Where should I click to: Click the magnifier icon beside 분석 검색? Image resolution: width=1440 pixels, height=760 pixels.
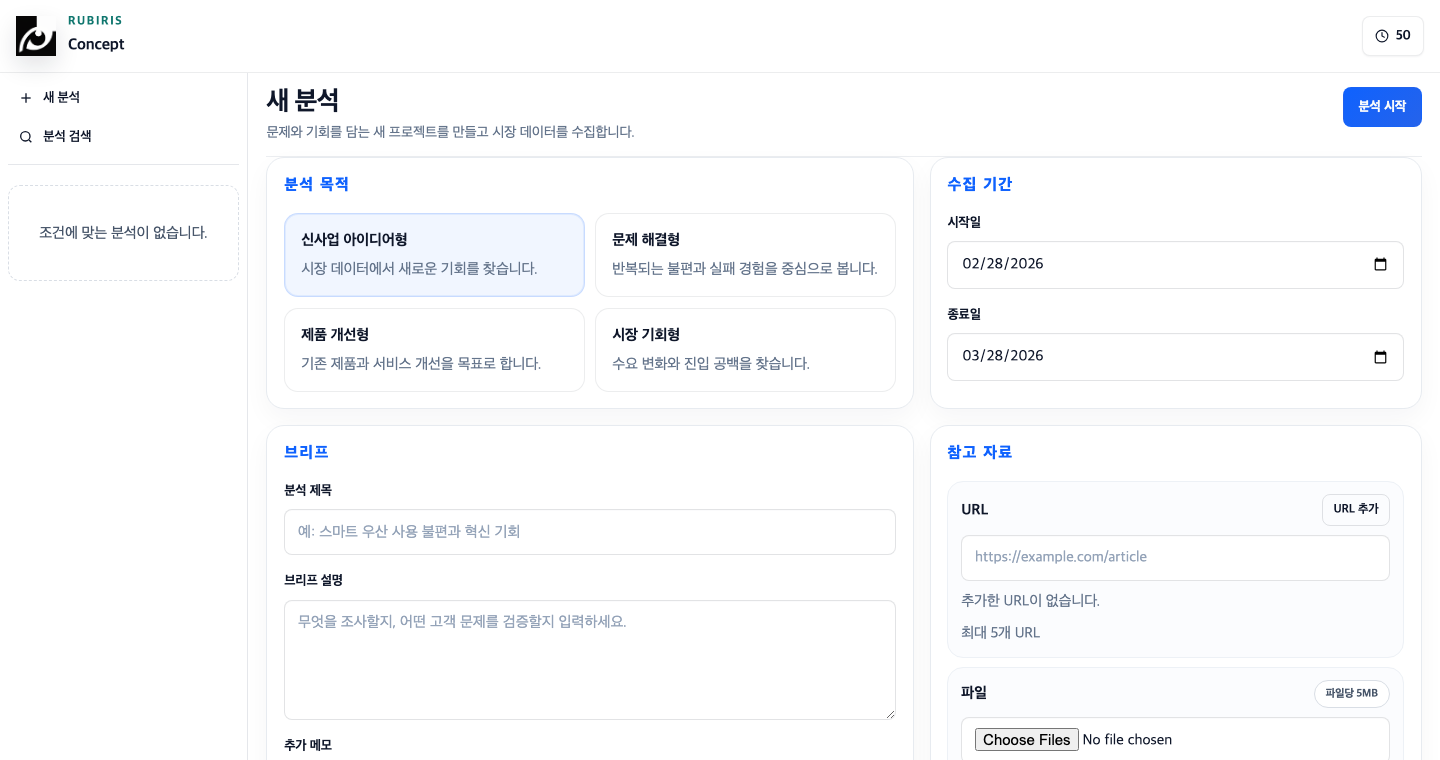(26, 136)
